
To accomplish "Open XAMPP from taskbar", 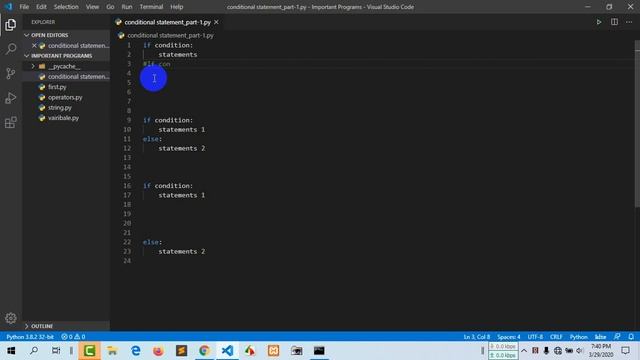I will click(273, 351).
